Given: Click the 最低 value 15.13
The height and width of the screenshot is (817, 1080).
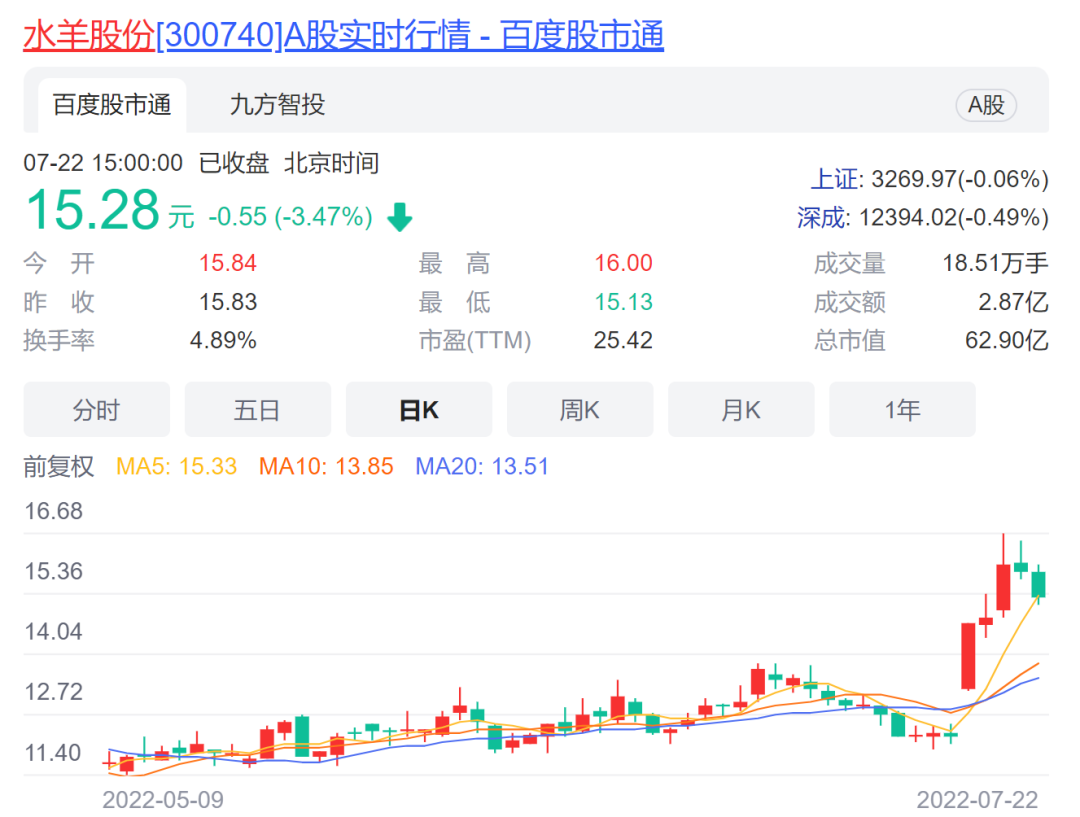Looking at the screenshot, I should point(623,302).
